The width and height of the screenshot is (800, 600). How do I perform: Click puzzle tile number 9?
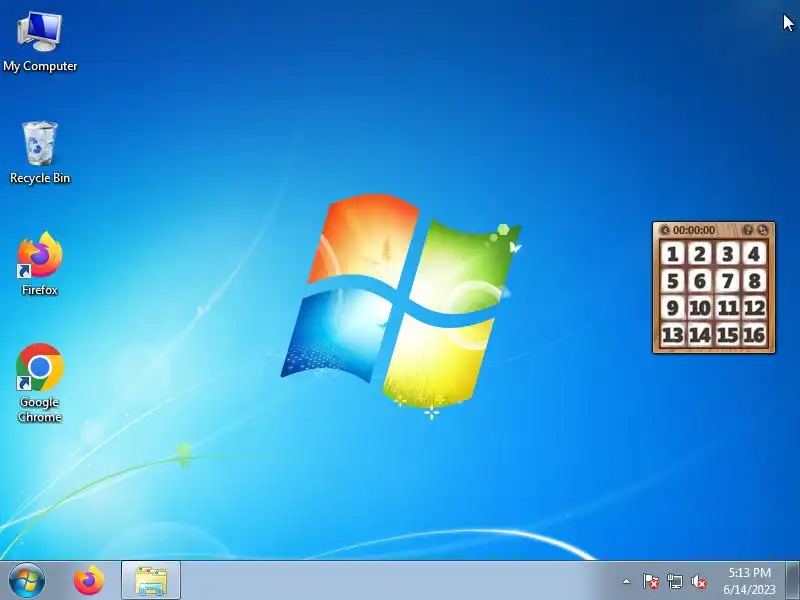coord(672,308)
